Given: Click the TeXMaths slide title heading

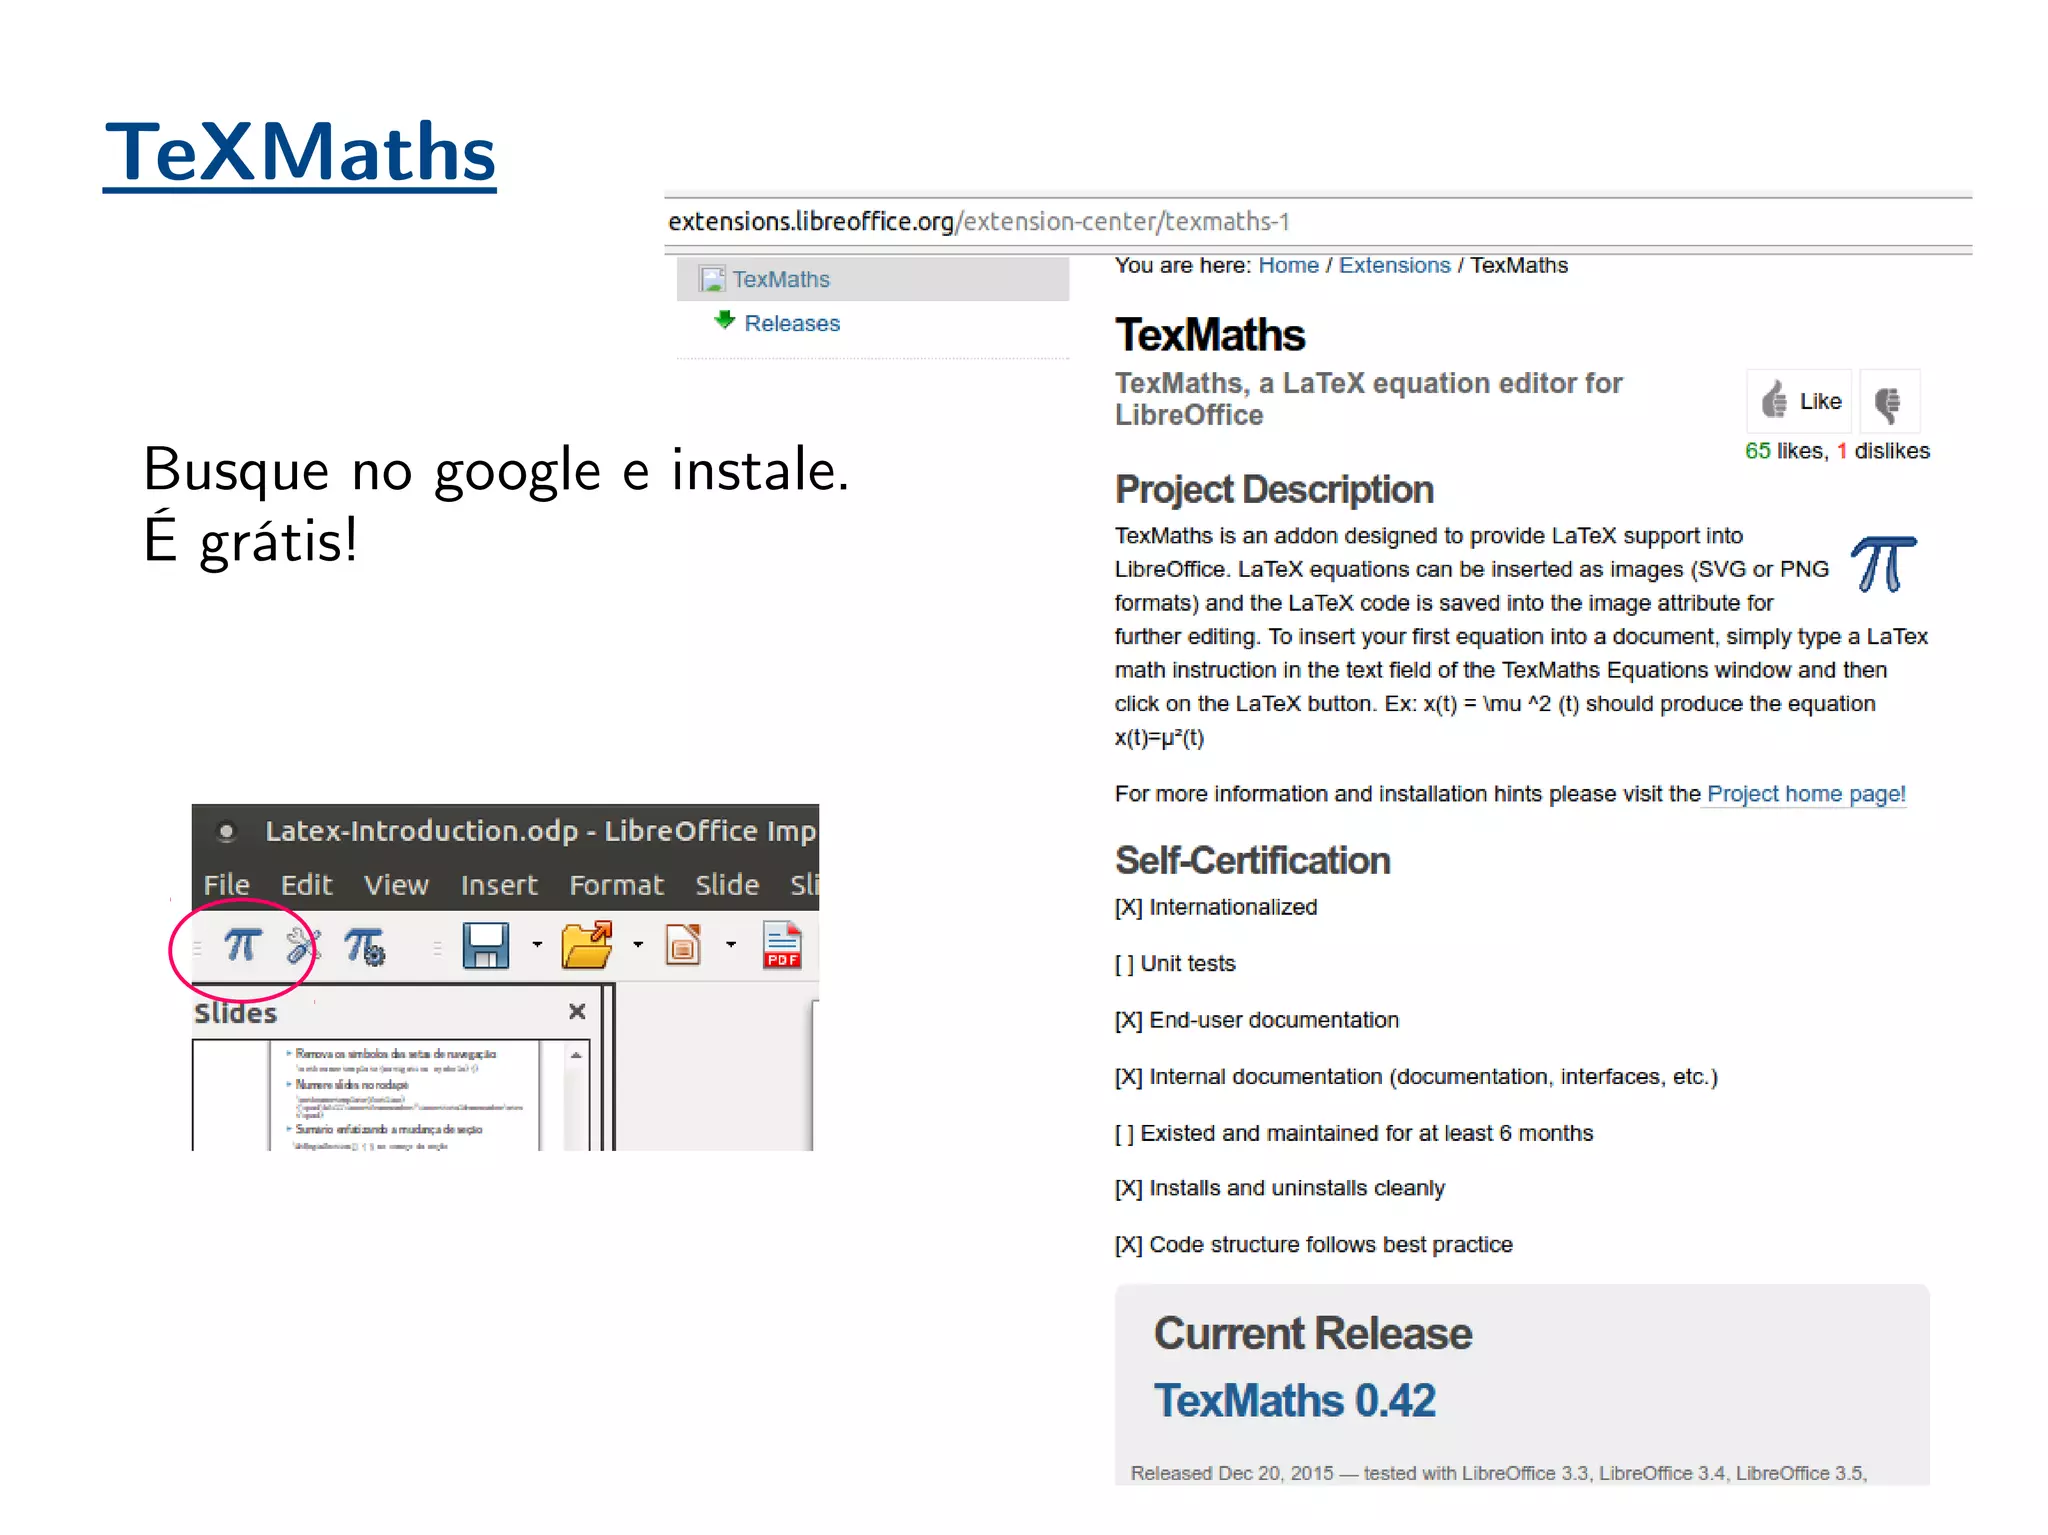Looking at the screenshot, I should pos(300,152).
